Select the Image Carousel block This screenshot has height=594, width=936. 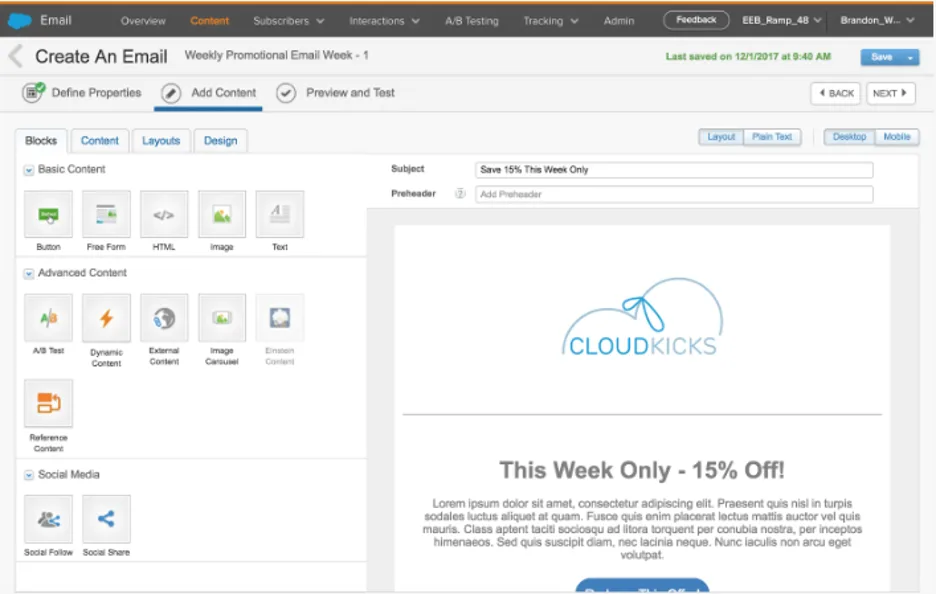click(222, 318)
